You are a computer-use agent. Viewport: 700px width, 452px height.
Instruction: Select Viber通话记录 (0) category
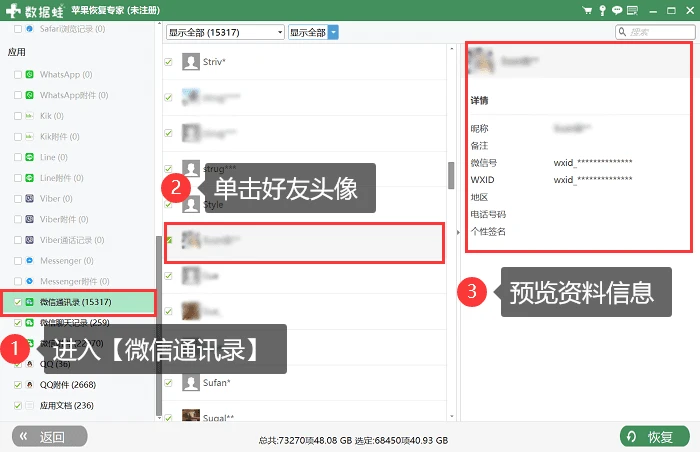72,240
